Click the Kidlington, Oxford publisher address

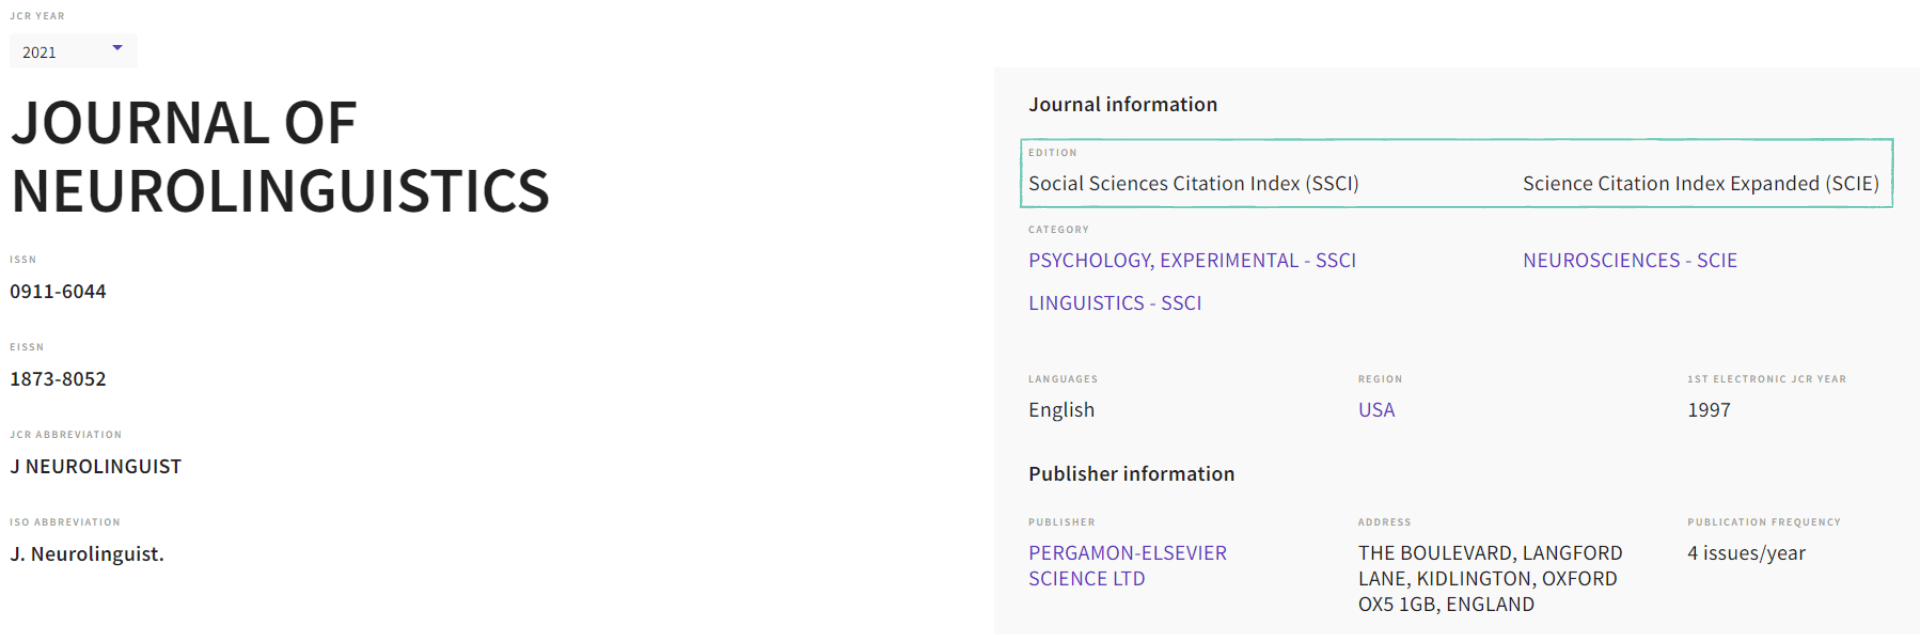coord(1487,579)
